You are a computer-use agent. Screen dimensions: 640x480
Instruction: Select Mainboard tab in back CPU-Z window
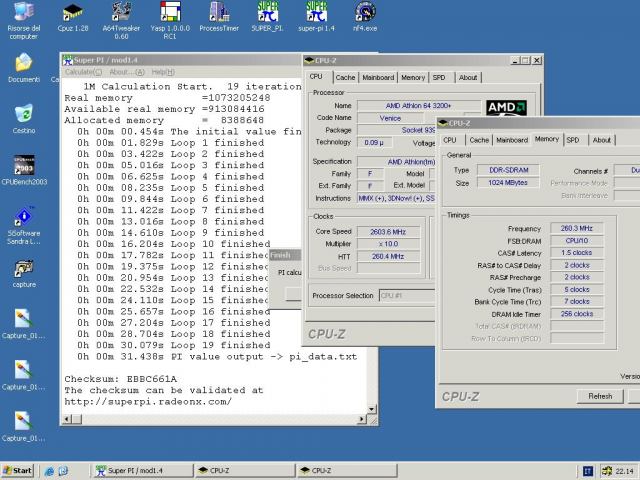click(x=378, y=78)
